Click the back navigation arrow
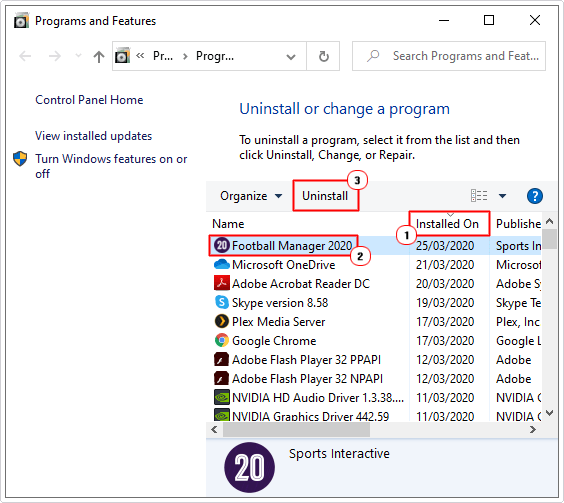The image size is (564, 503). click(x=25, y=56)
